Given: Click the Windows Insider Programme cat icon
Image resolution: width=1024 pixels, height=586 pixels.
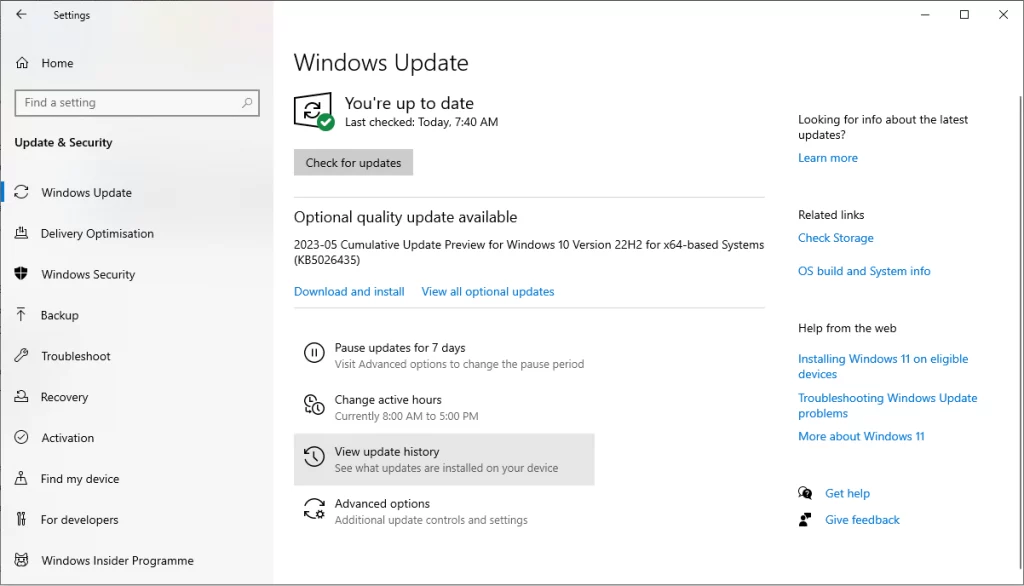Looking at the screenshot, I should tap(22, 560).
